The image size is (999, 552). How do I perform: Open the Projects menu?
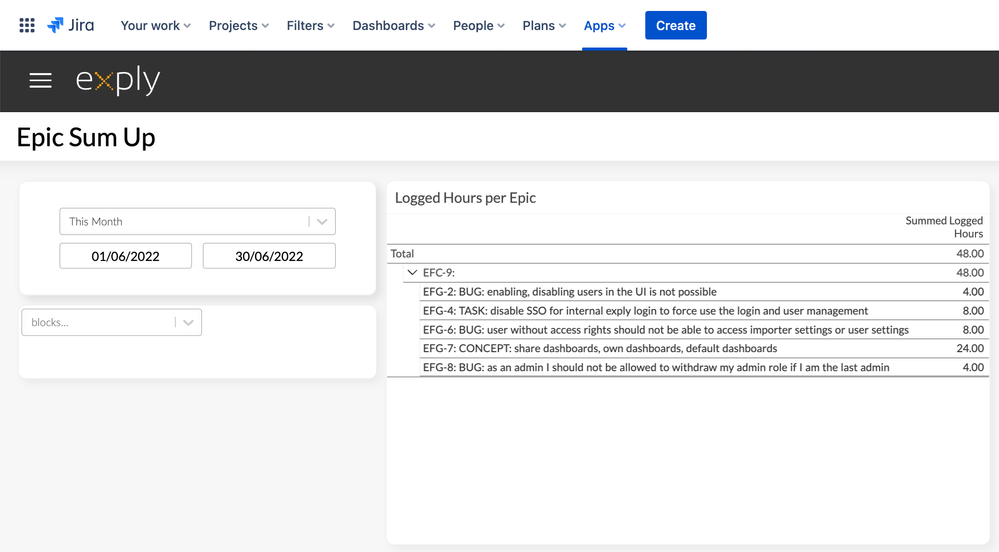point(239,25)
